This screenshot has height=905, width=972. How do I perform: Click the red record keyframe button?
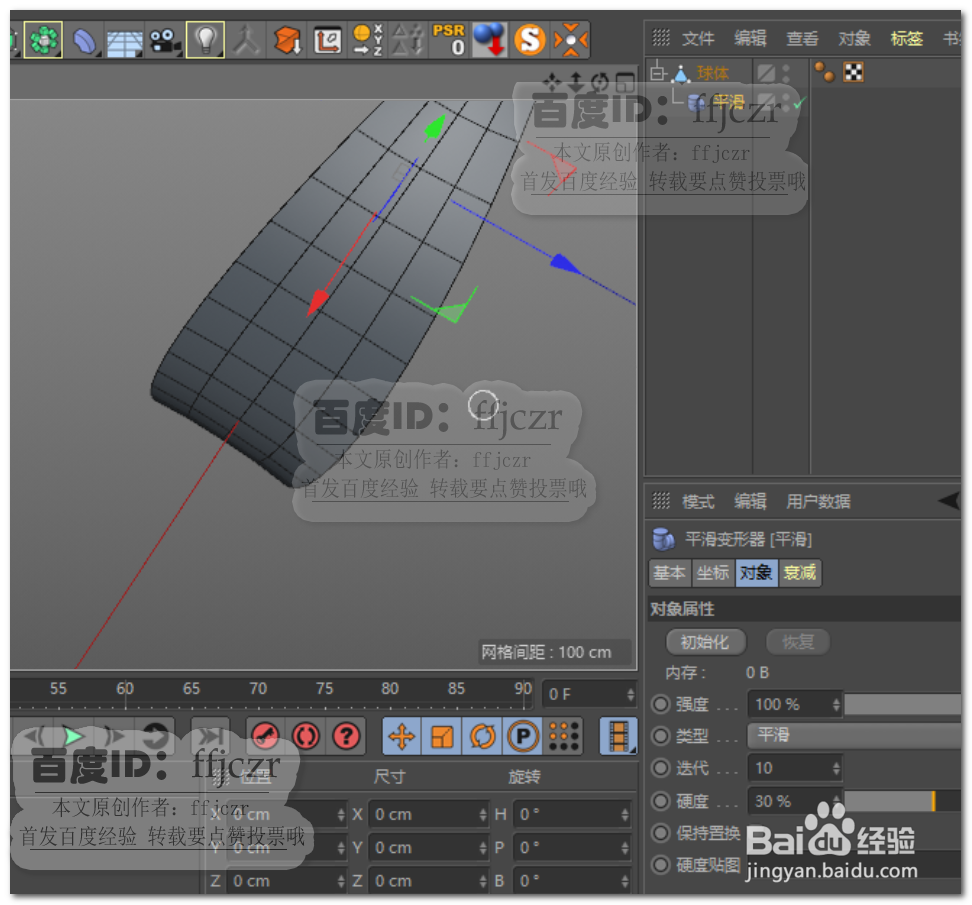click(x=265, y=736)
